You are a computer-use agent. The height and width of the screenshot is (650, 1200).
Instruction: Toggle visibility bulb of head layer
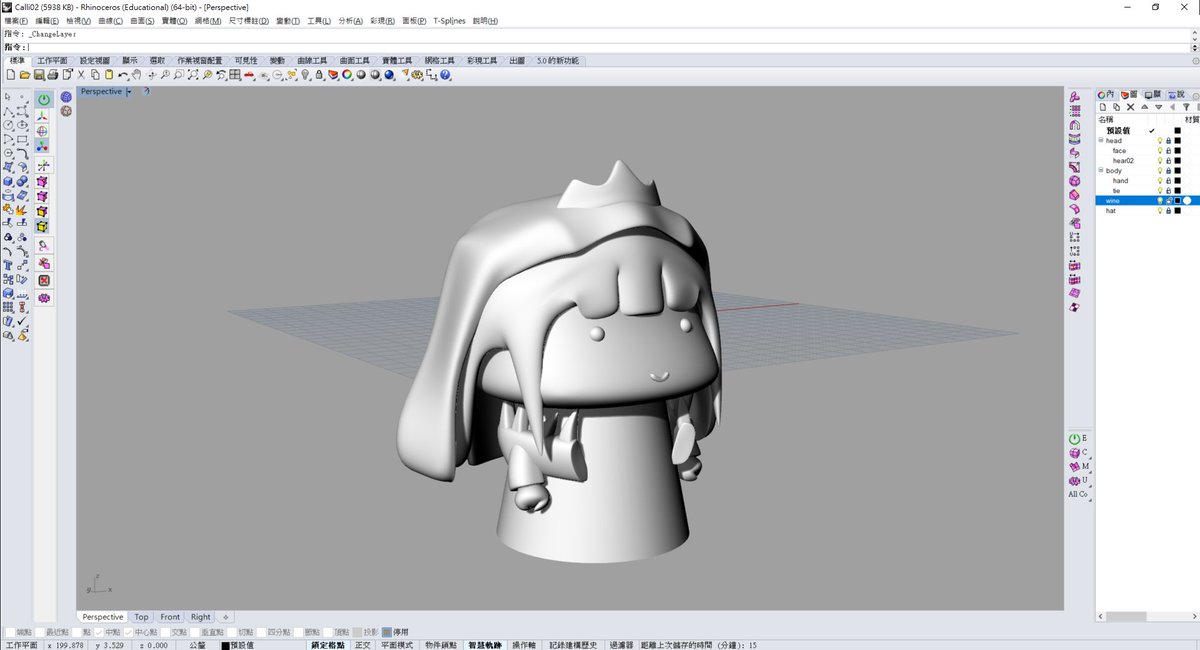(1160, 140)
